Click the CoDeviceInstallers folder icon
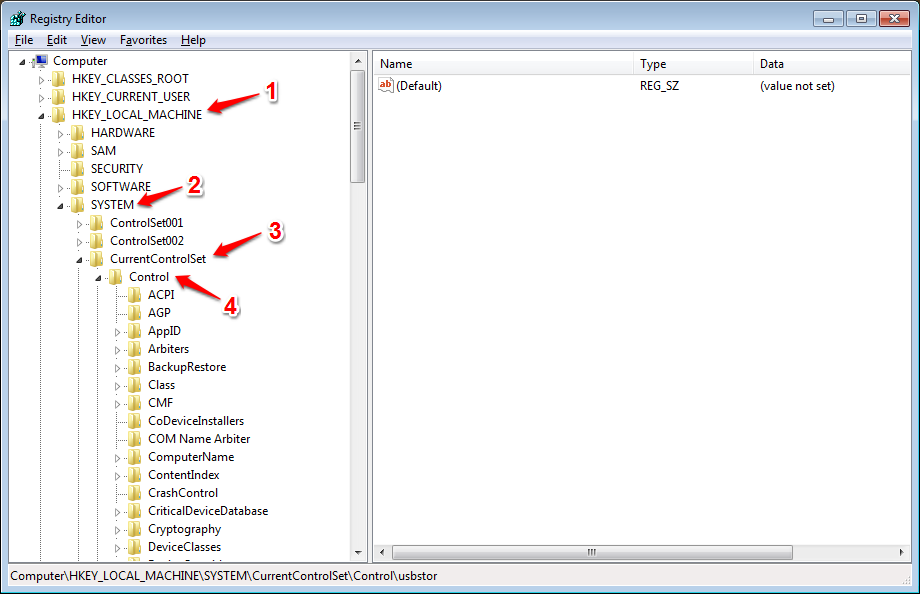The image size is (920, 594). coord(134,421)
